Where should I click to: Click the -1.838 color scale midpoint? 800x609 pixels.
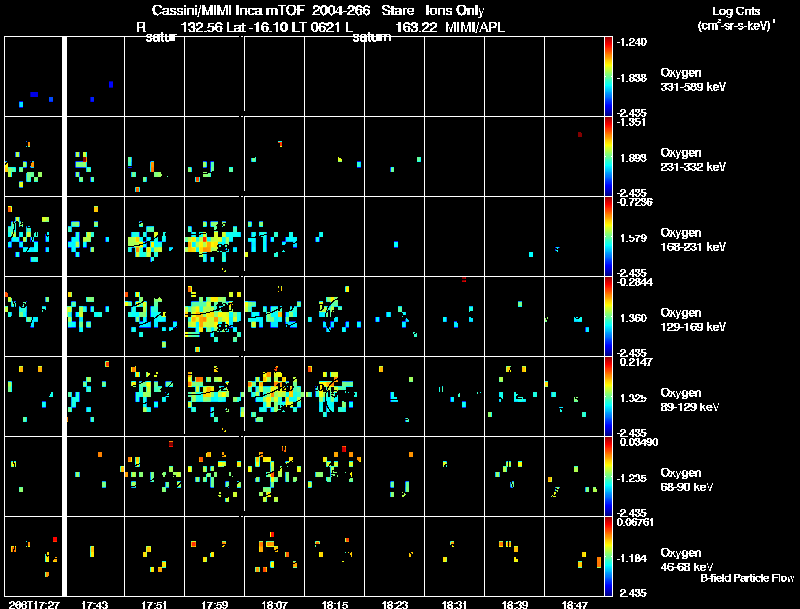(632, 78)
